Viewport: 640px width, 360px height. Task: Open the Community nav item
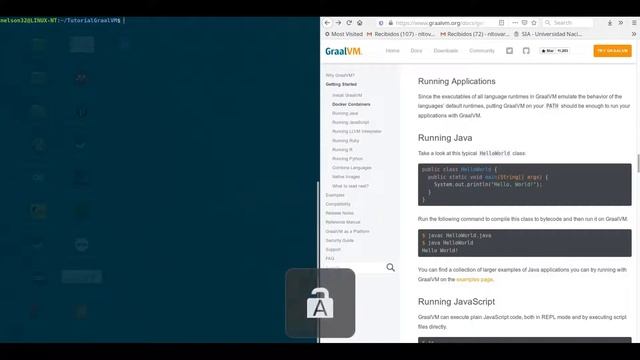click(x=482, y=51)
